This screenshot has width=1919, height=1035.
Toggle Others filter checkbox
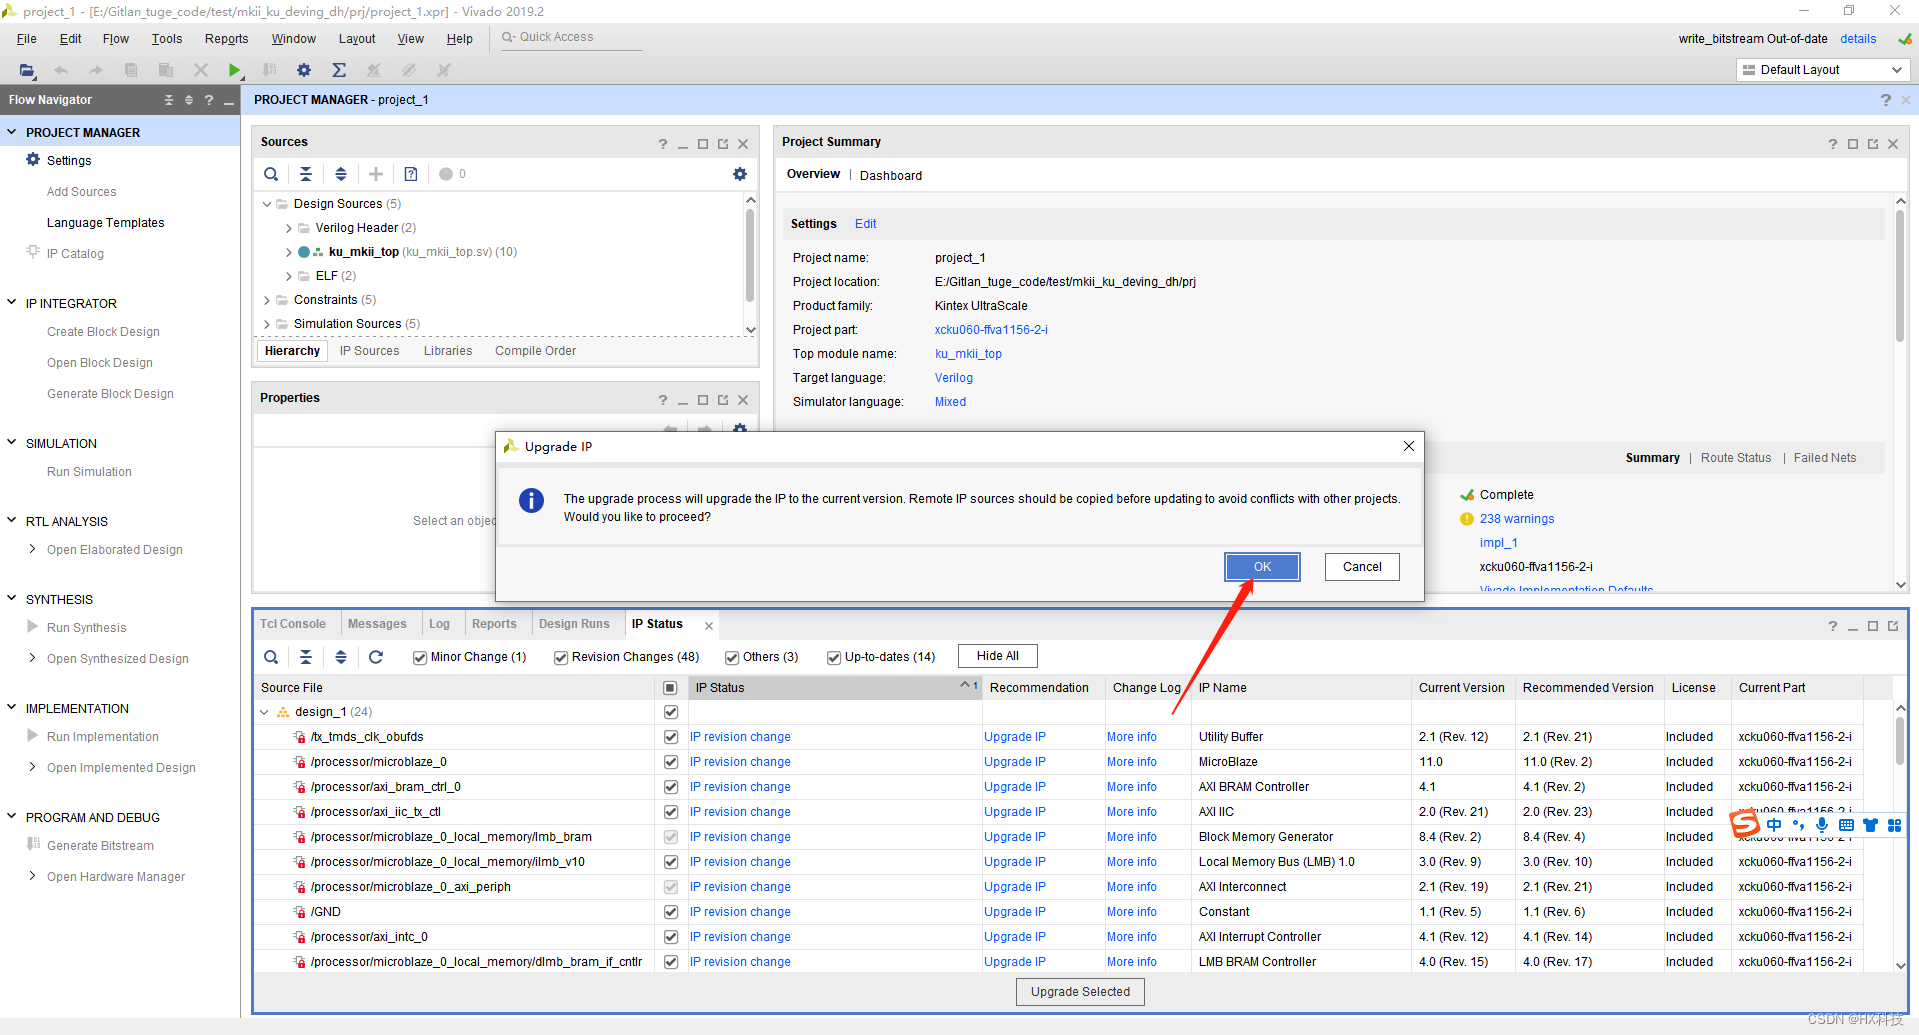coord(732,657)
